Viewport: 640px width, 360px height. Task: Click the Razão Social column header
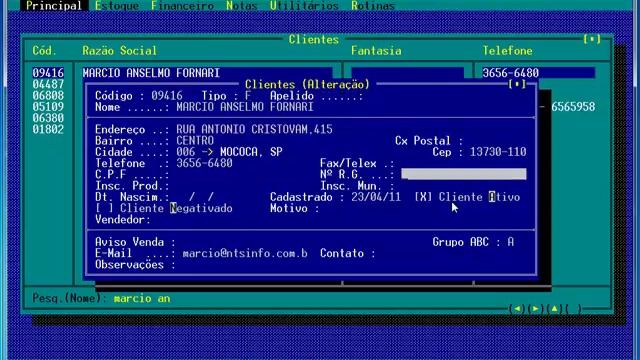(x=120, y=51)
